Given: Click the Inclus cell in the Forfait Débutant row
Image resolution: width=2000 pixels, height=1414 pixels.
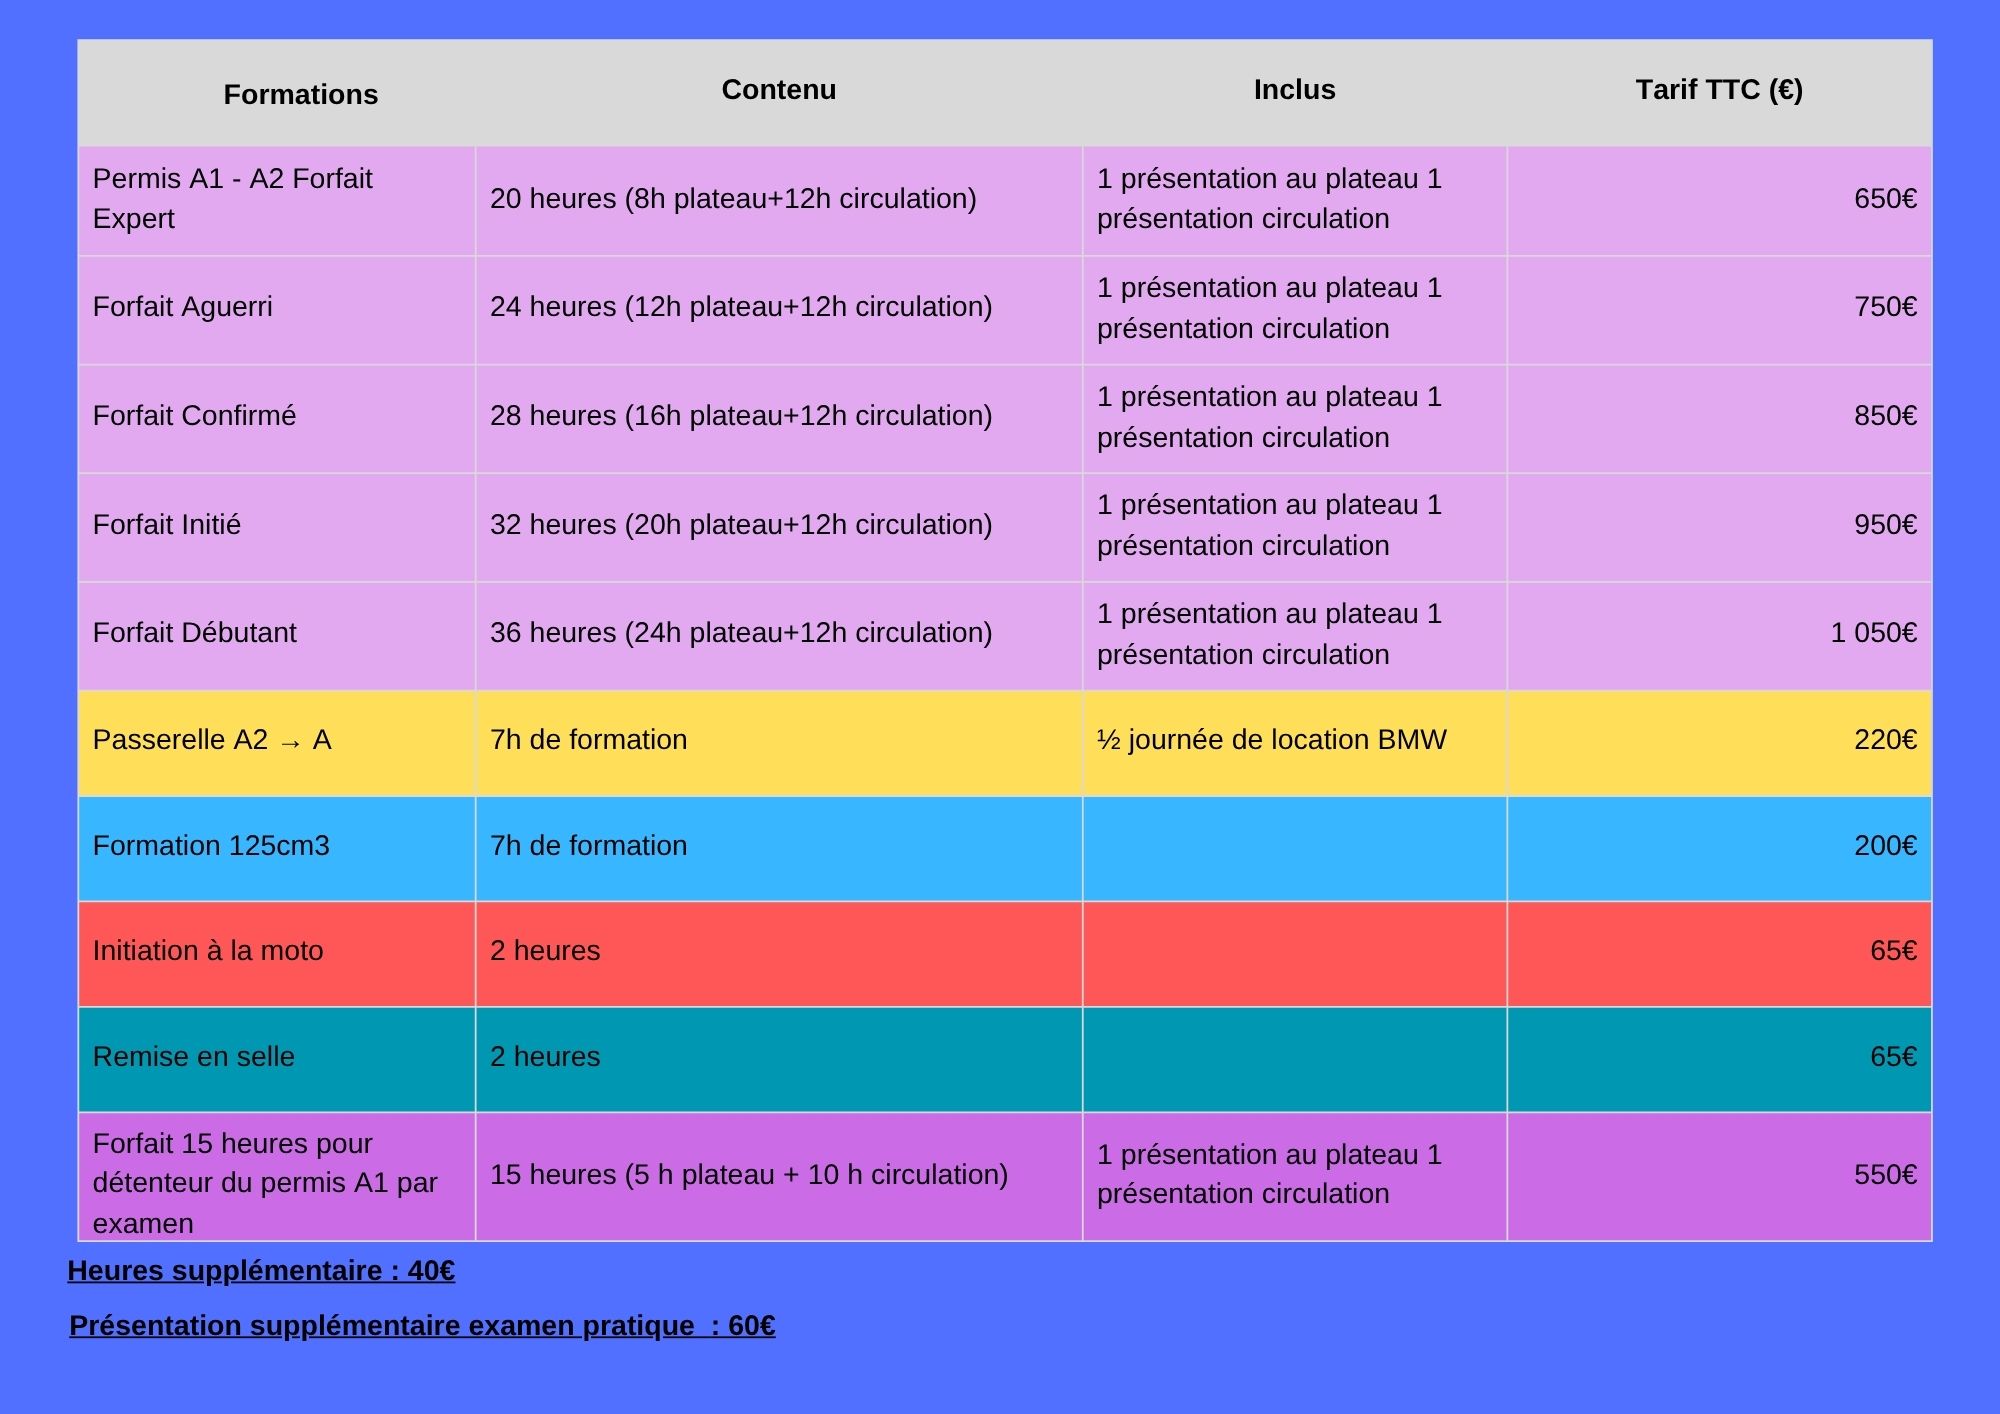Looking at the screenshot, I should pyautogui.click(x=1294, y=635).
